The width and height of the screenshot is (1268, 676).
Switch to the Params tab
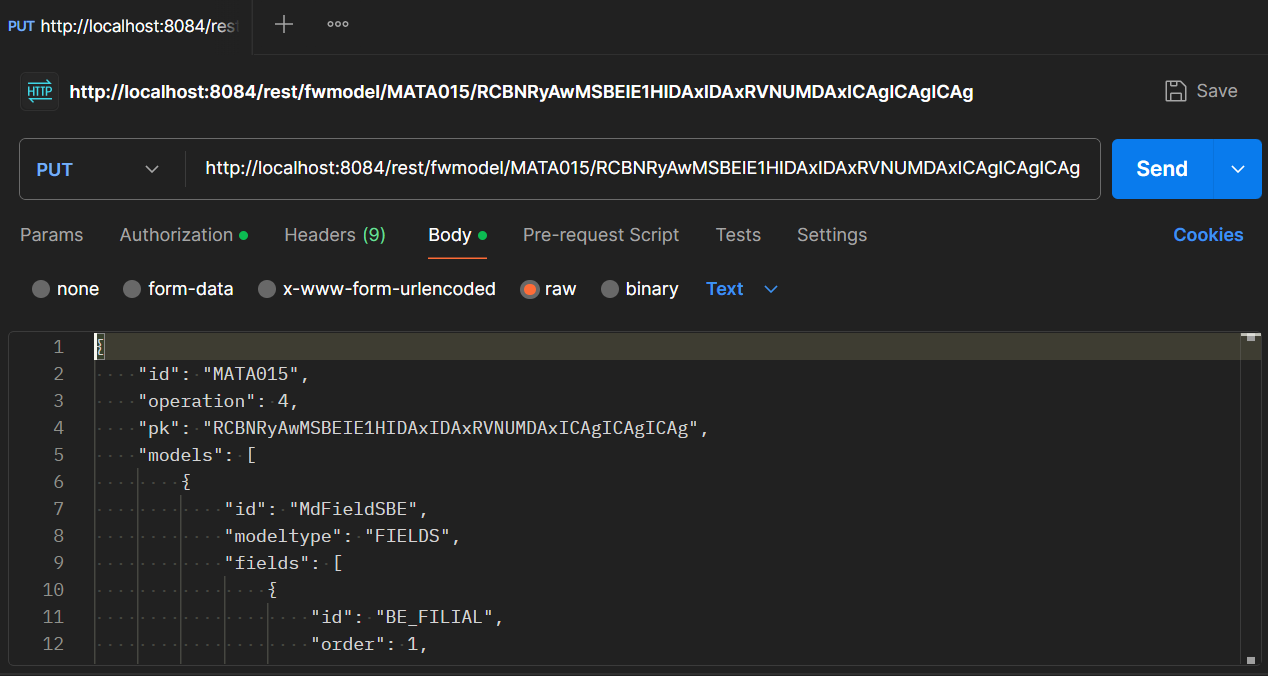(x=52, y=235)
